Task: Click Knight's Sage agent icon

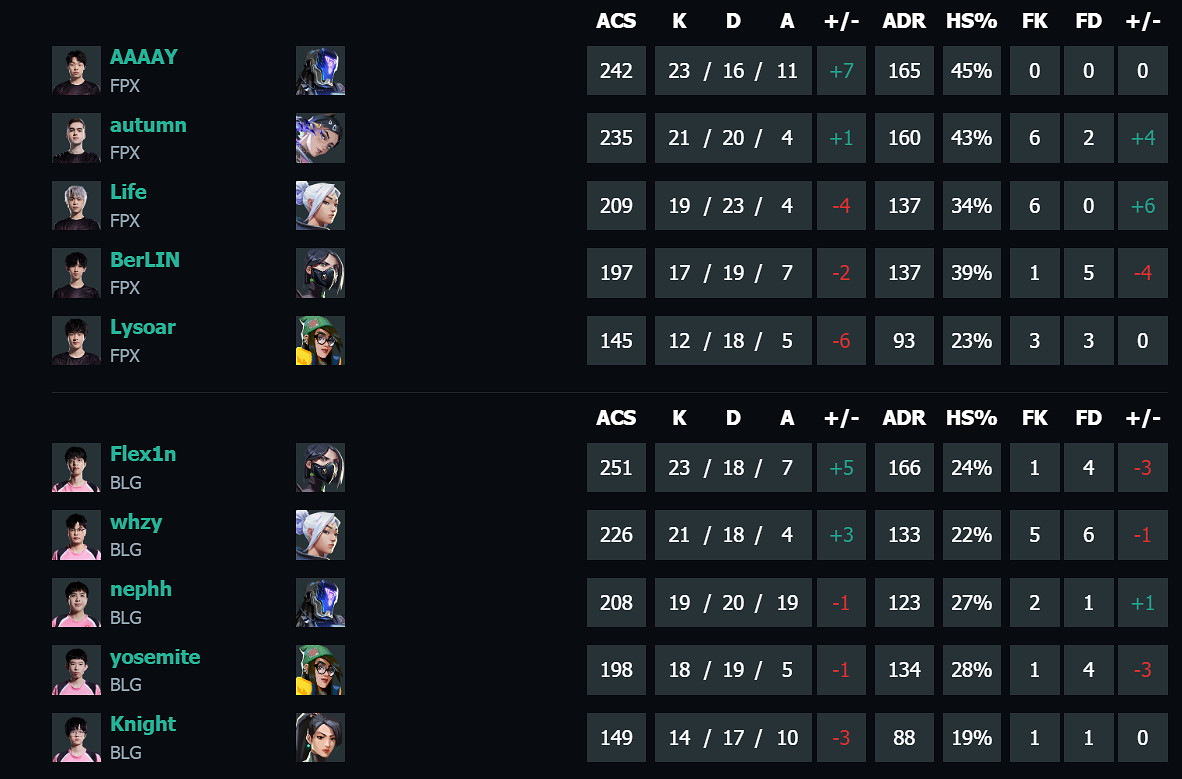Action: (x=320, y=737)
